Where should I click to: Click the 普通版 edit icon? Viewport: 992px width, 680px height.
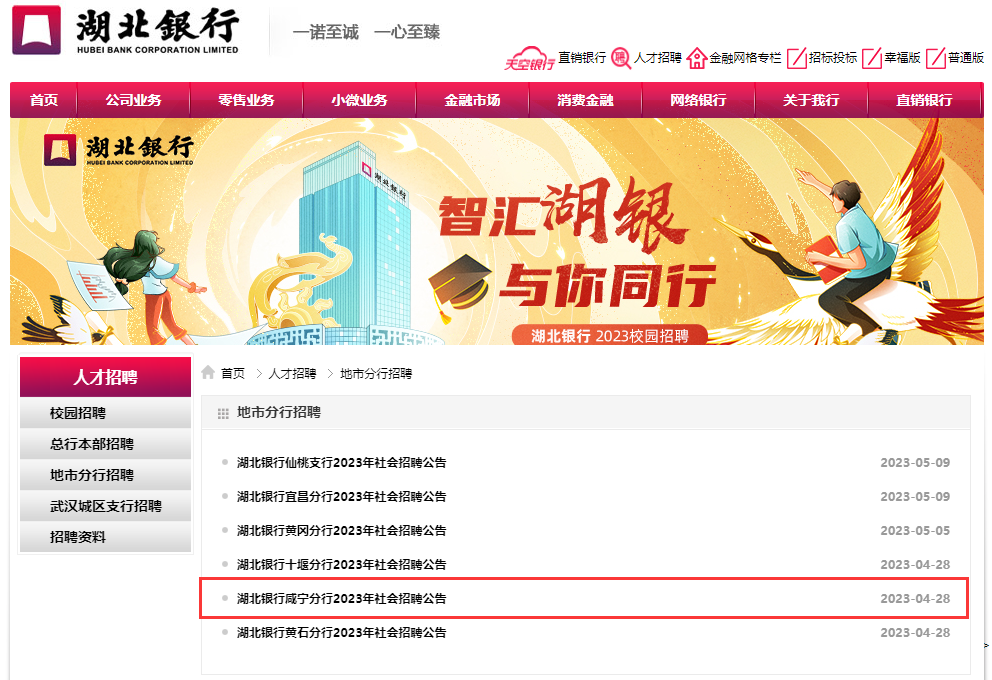coord(936,58)
